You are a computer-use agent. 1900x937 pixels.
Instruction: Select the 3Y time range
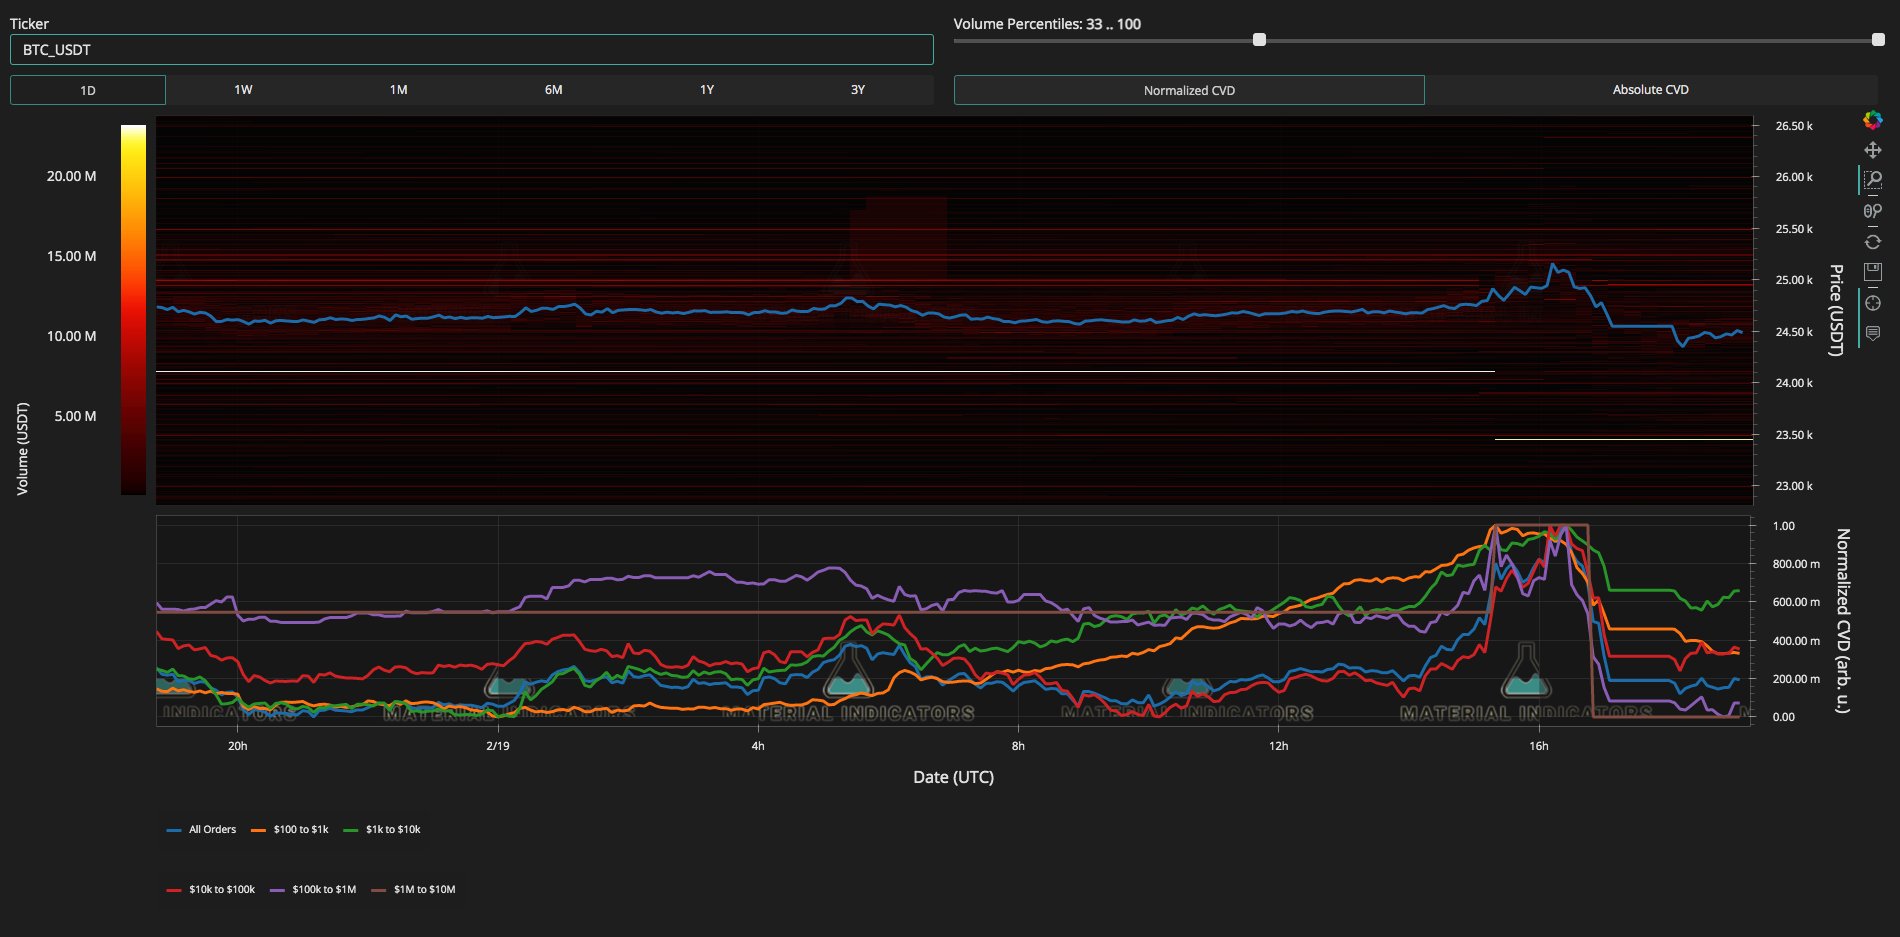[857, 90]
